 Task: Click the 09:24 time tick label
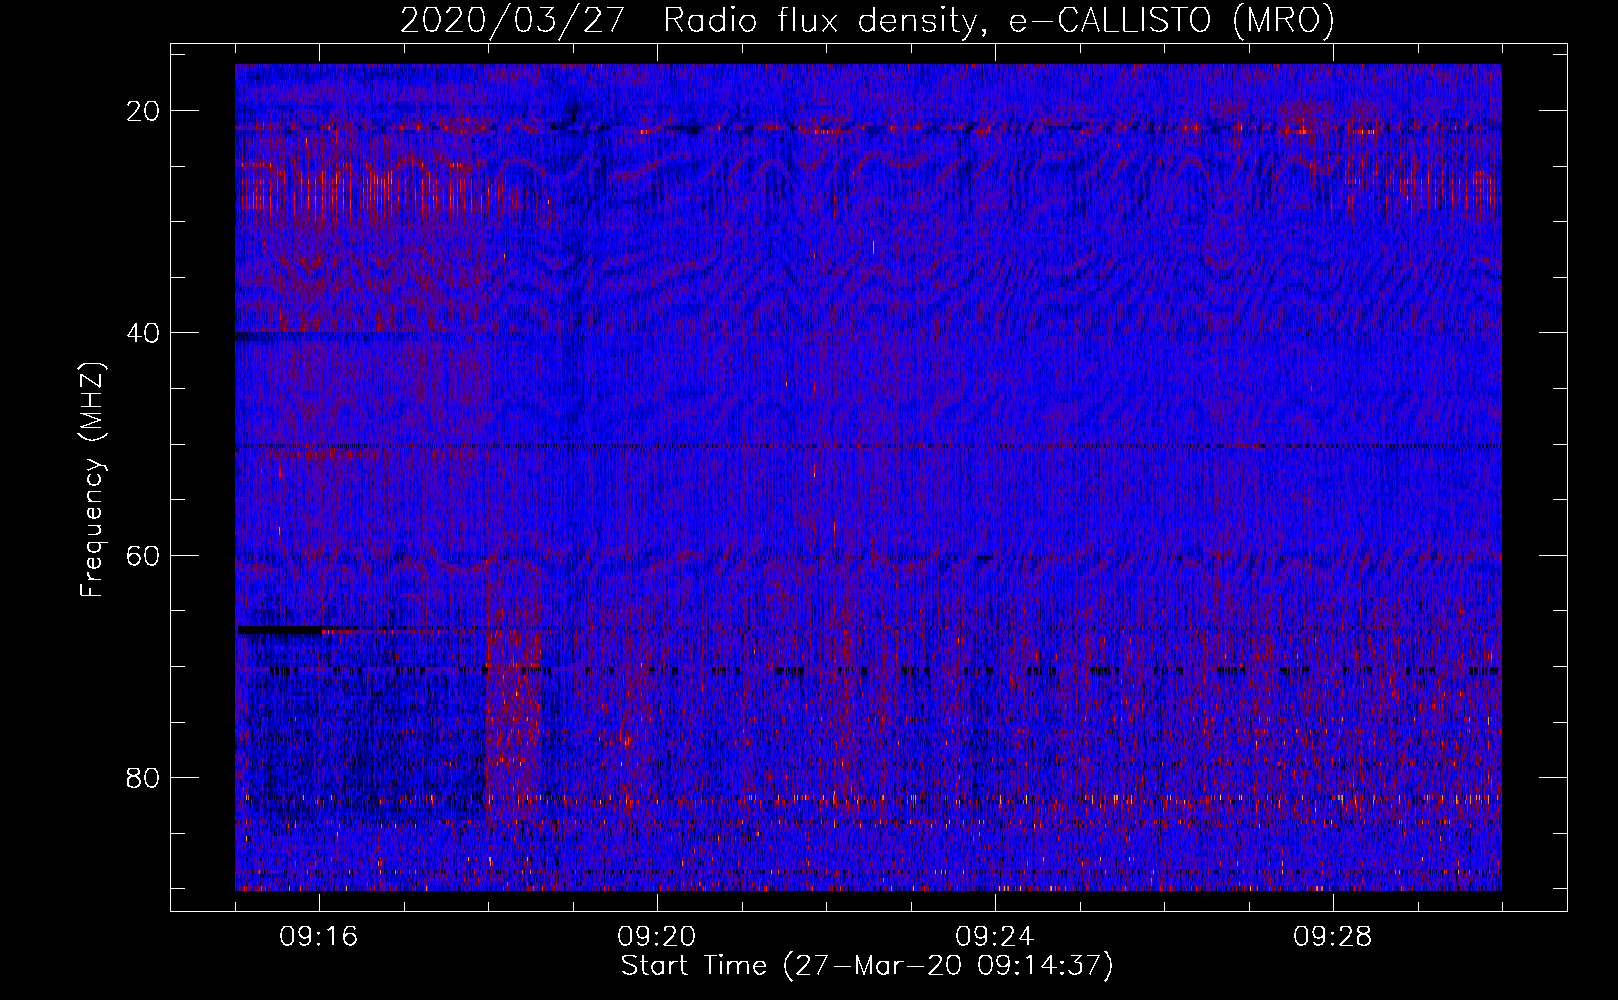coord(995,937)
